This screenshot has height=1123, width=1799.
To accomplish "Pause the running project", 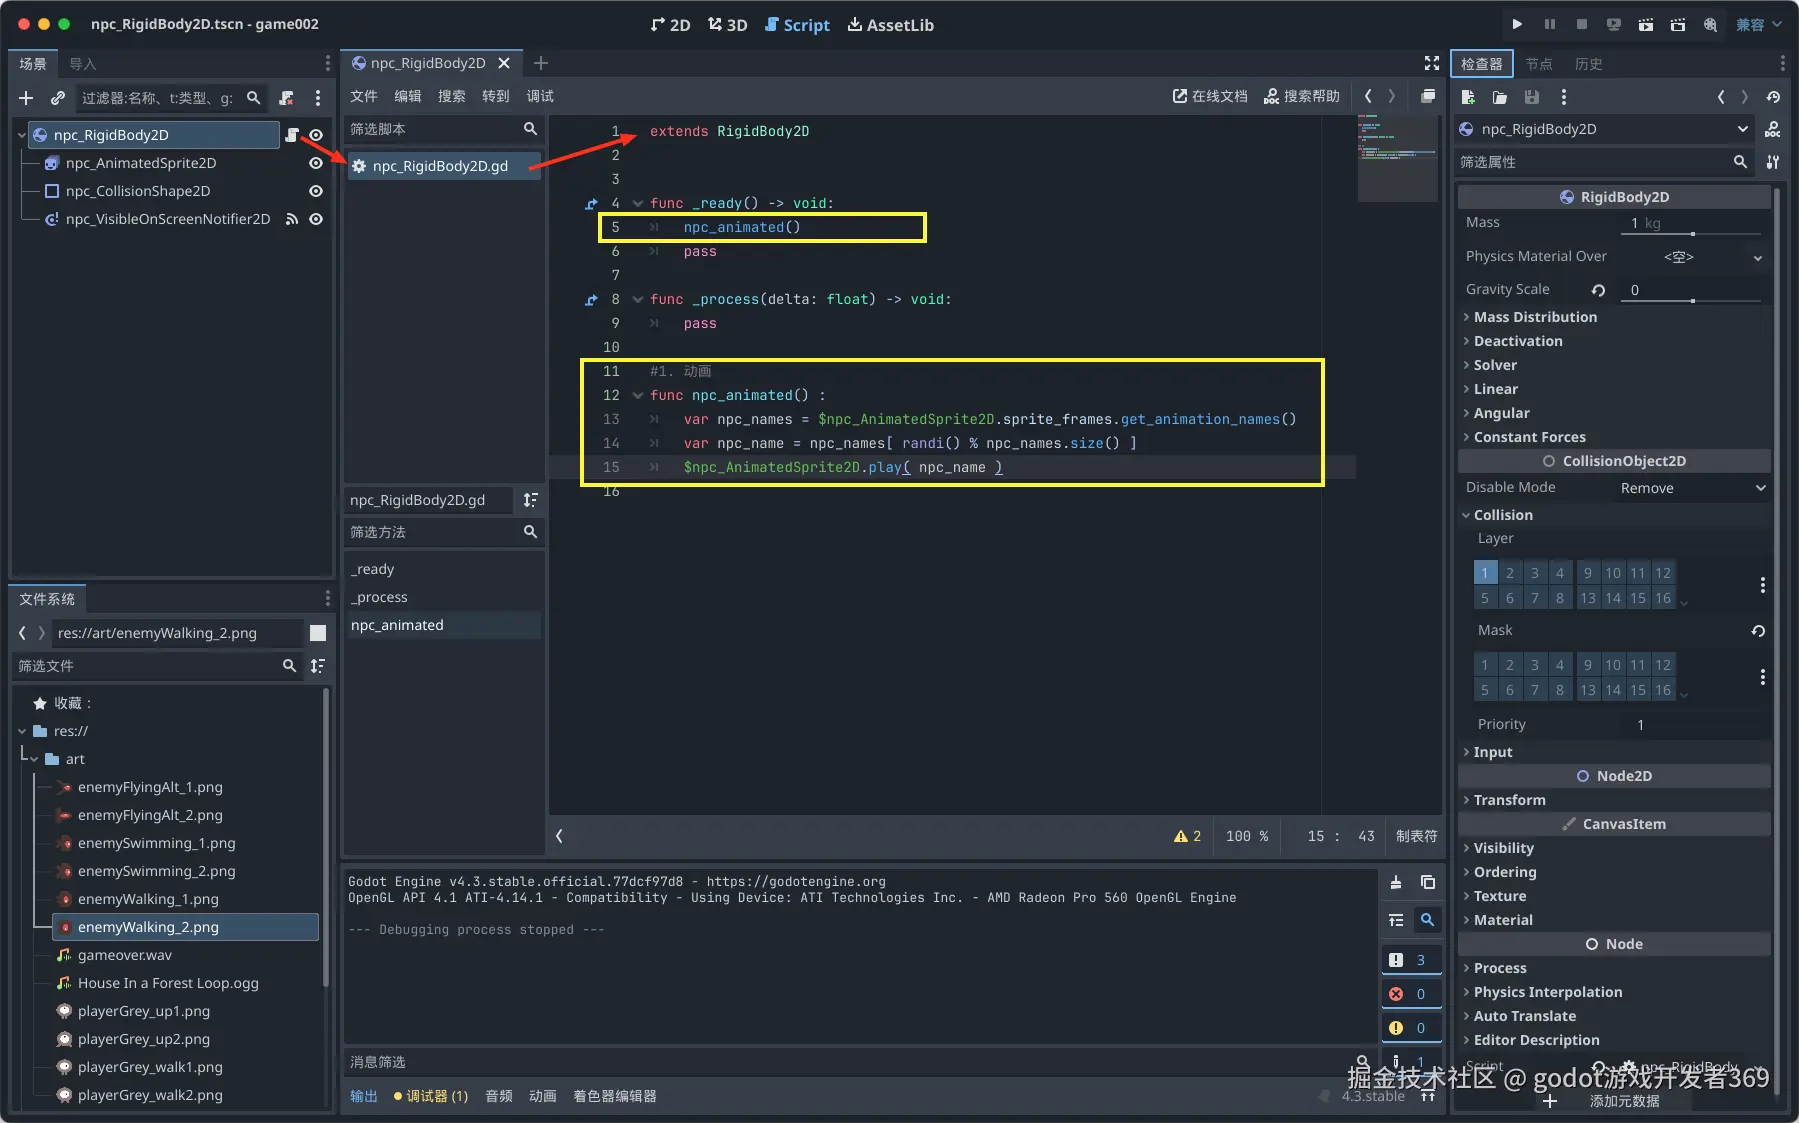I will [x=1549, y=25].
